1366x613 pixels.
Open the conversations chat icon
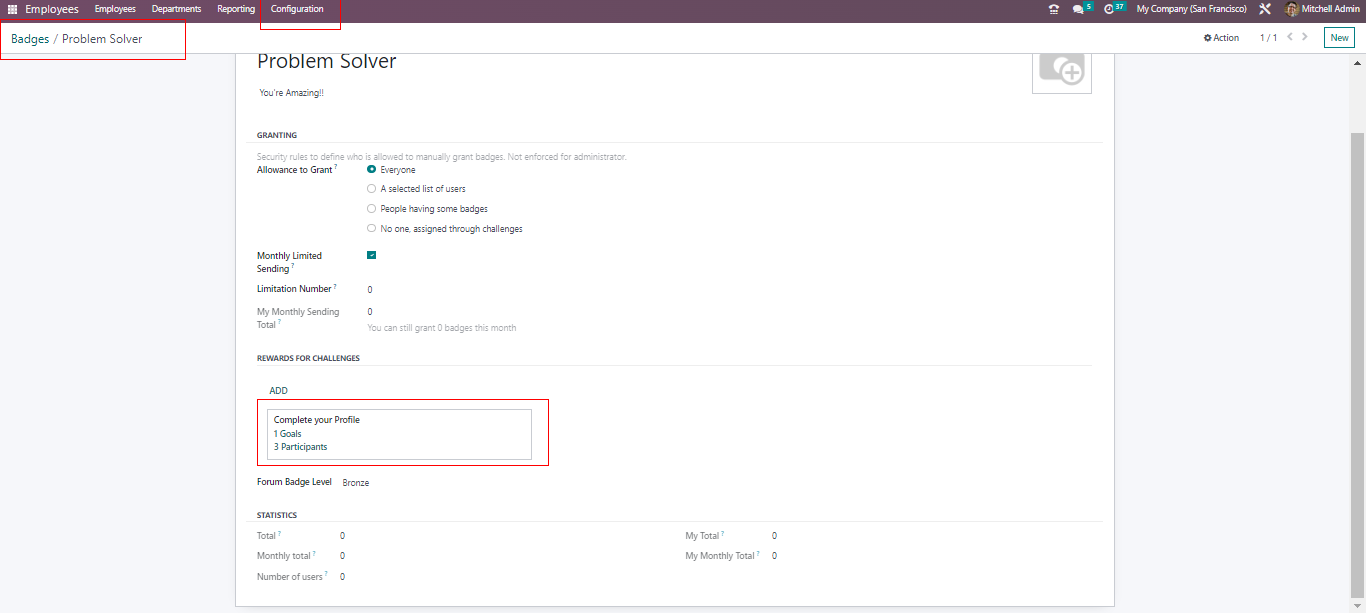pyautogui.click(x=1077, y=9)
